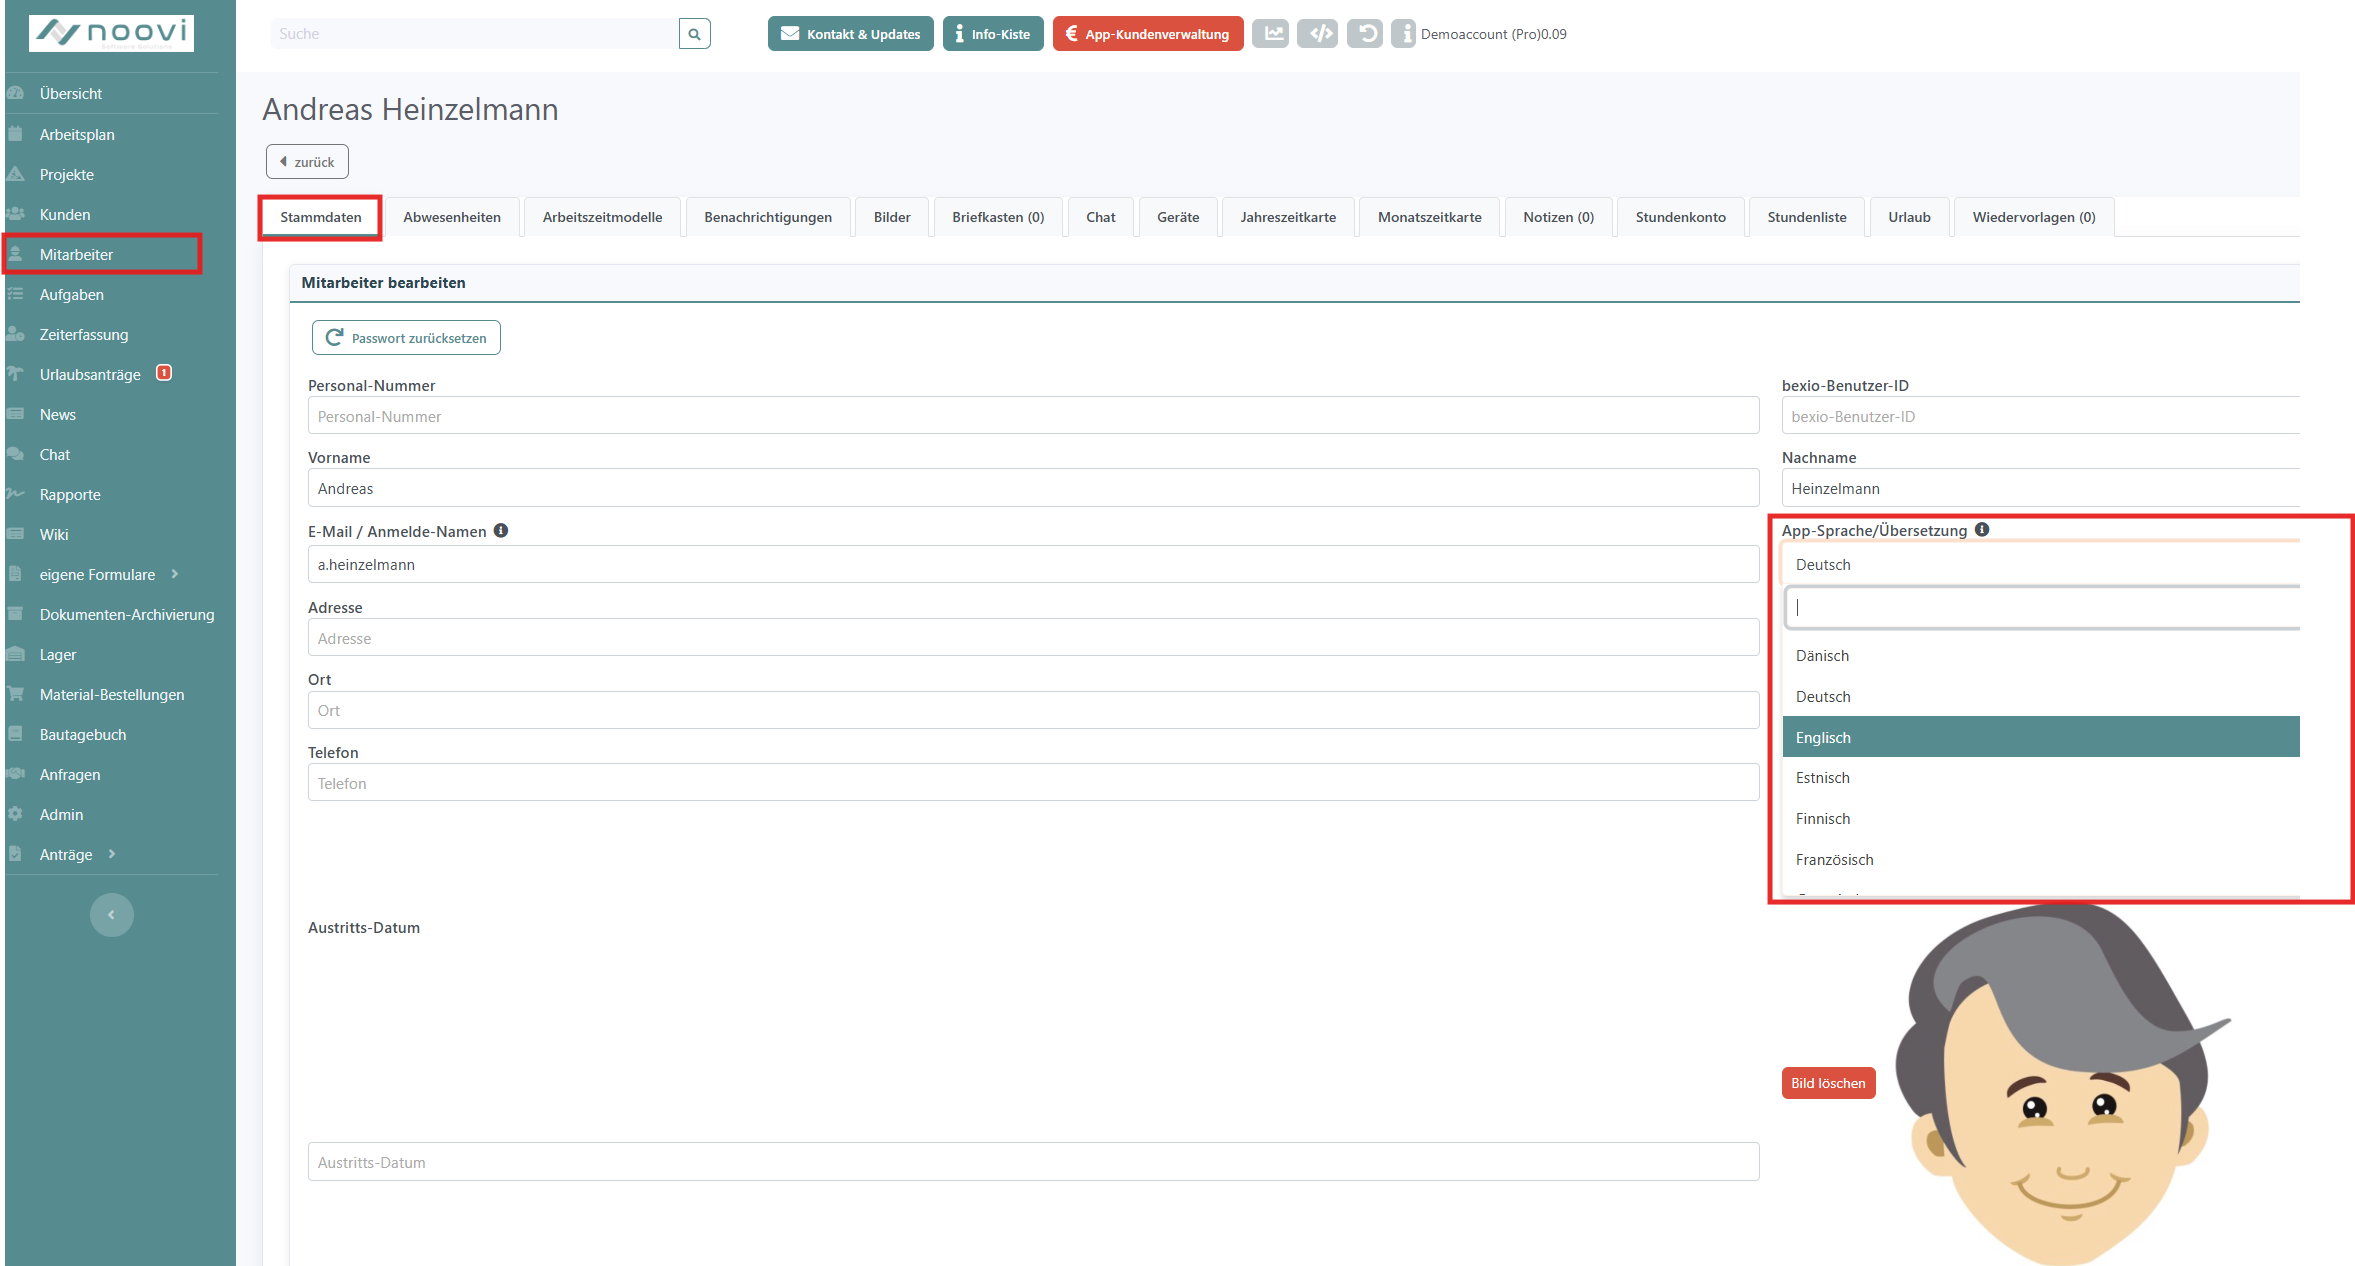Click the search magnifier button

tap(694, 34)
